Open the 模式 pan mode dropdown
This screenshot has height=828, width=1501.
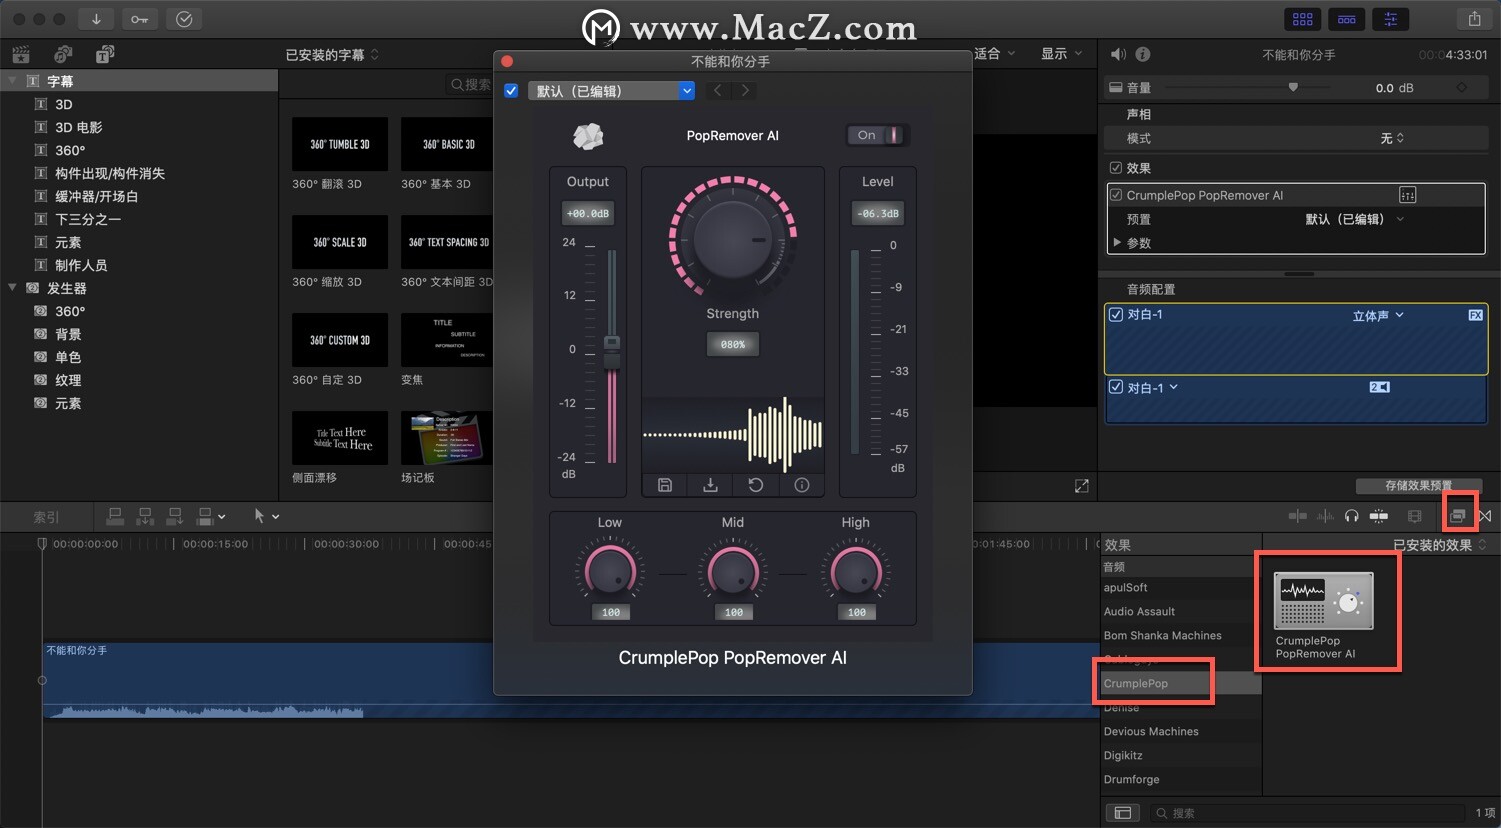1392,138
